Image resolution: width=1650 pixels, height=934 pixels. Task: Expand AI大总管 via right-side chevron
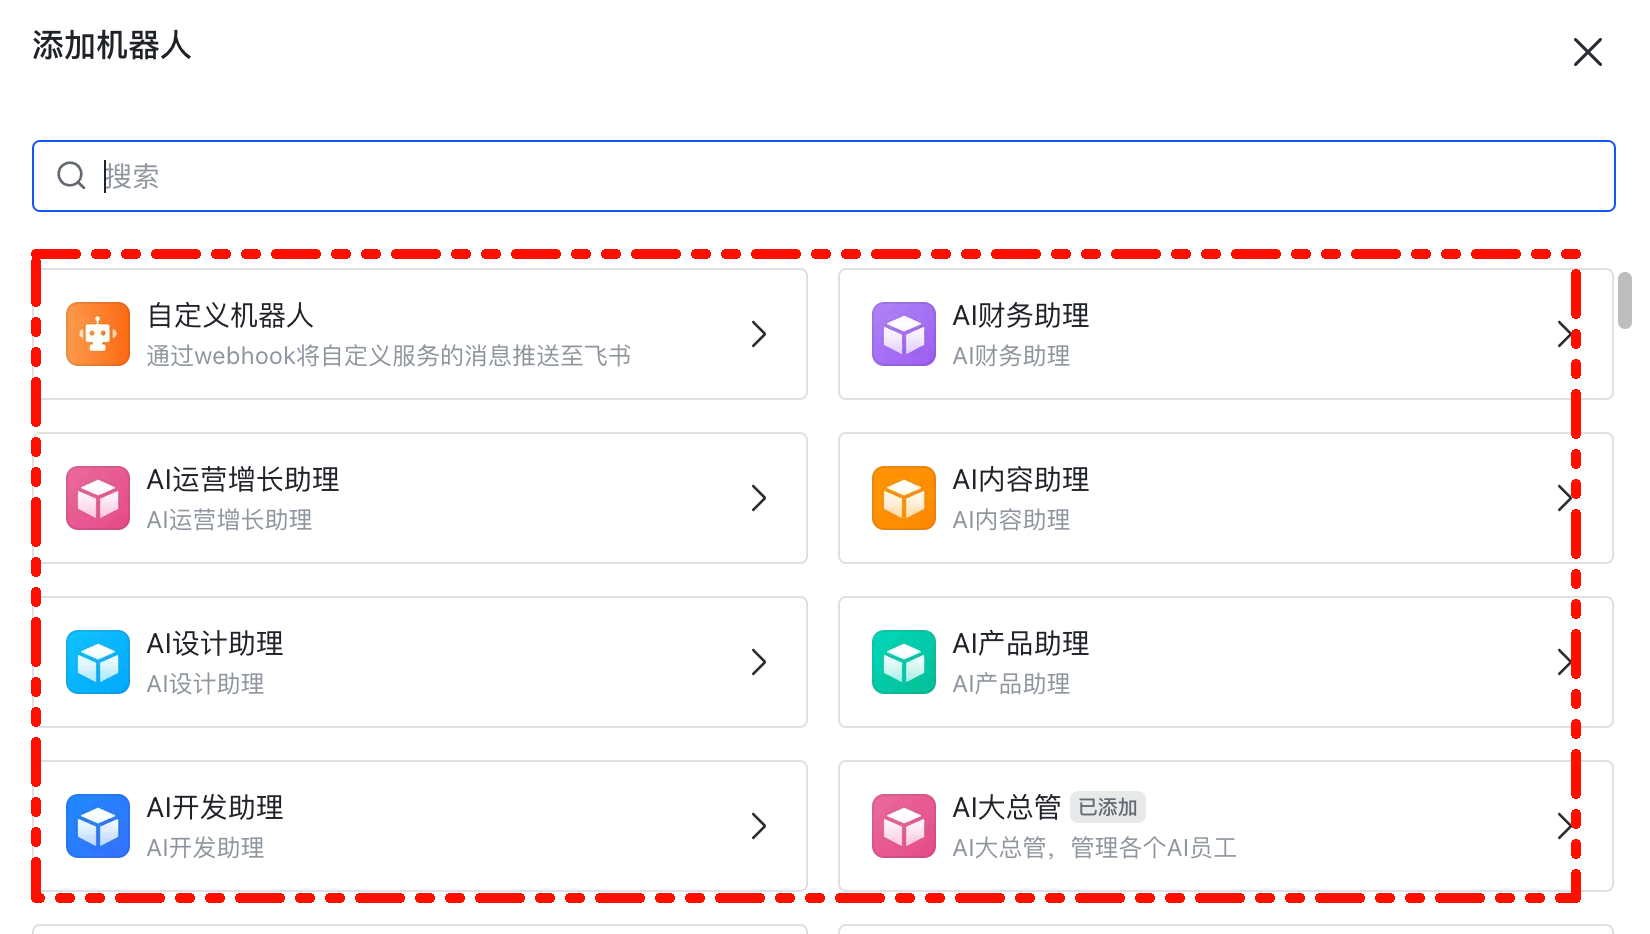click(1565, 826)
